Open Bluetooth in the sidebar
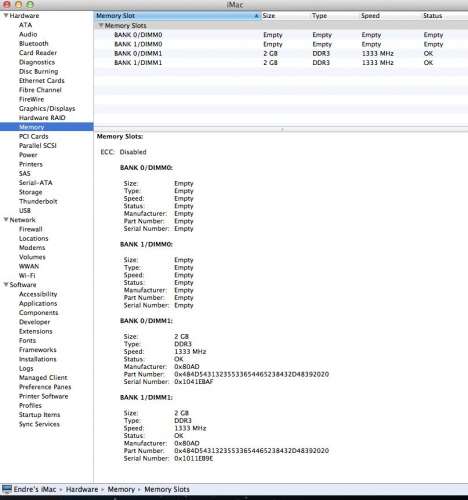468x500 pixels. pyautogui.click(x=34, y=43)
